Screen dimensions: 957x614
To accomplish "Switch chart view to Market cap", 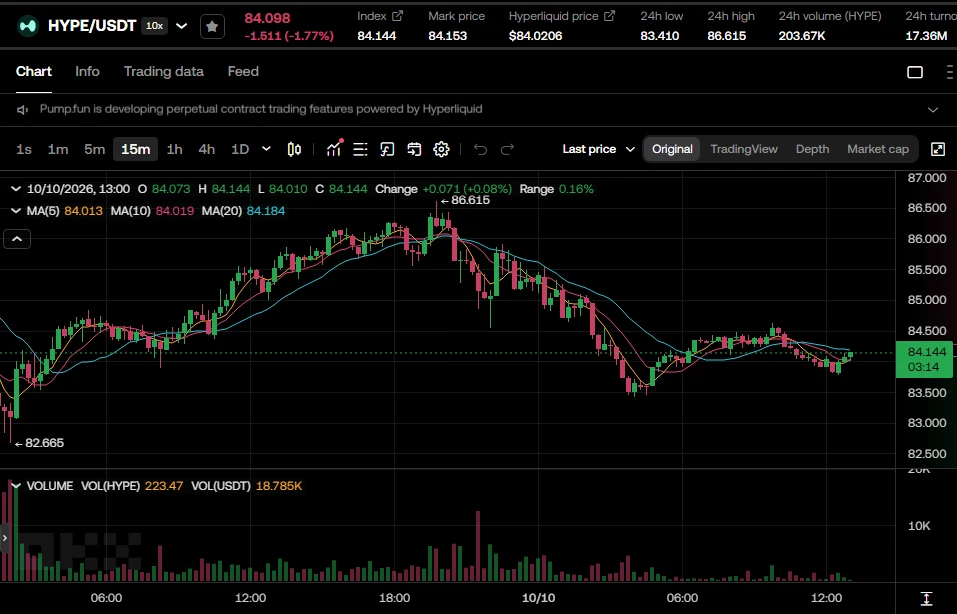I will click(x=878, y=150).
